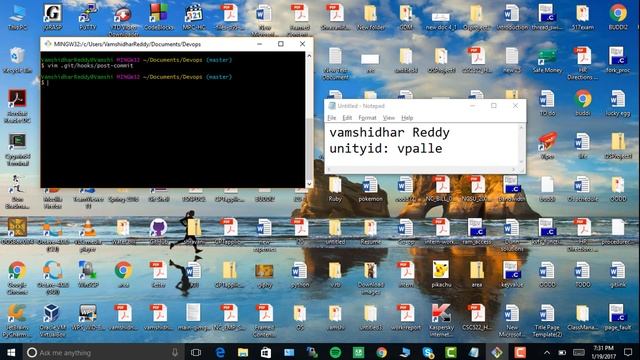Open the jGRASP desktop shortcut
Screen dimensions: 640x360
[x=53, y=17]
